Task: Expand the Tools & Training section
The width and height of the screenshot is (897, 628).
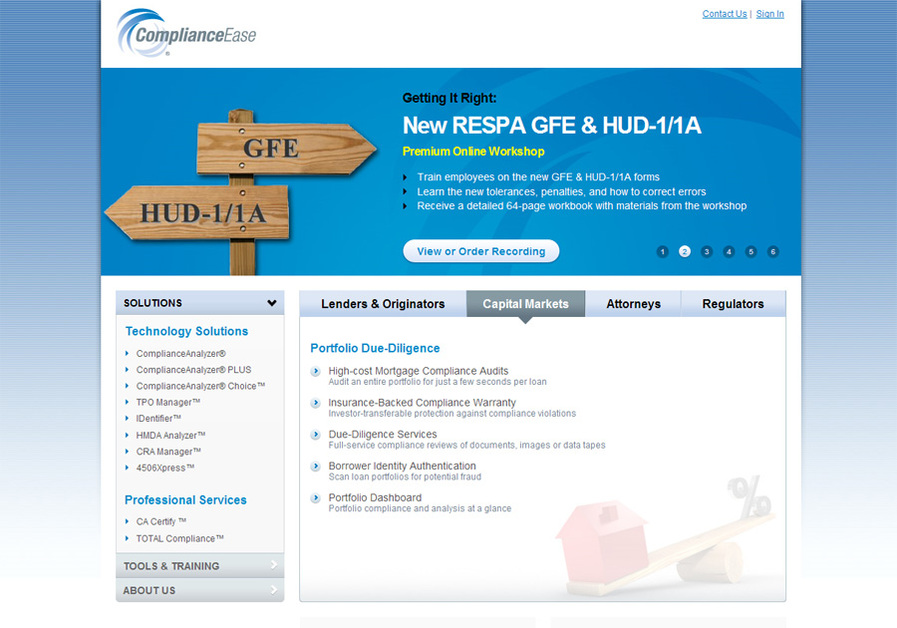Action: [x=200, y=566]
